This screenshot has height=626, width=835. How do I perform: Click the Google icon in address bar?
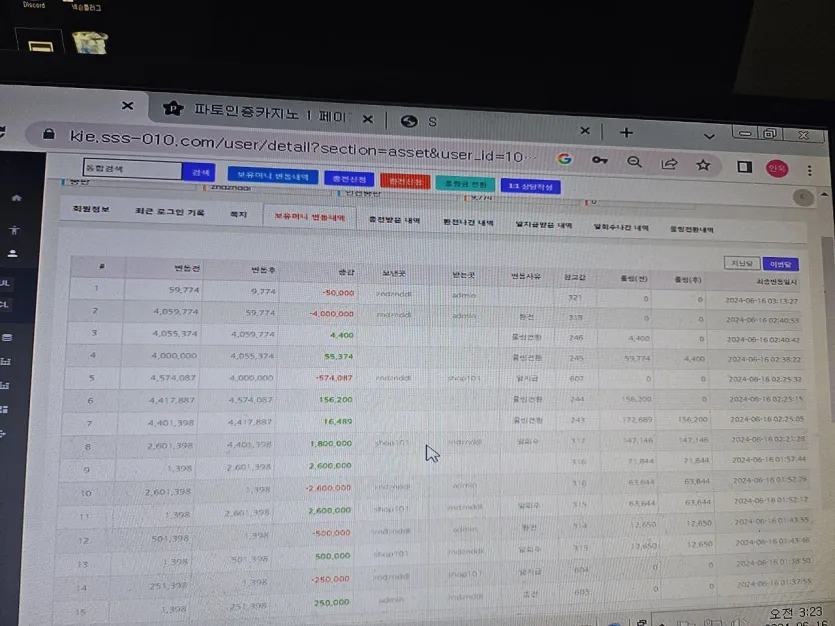coord(564,159)
